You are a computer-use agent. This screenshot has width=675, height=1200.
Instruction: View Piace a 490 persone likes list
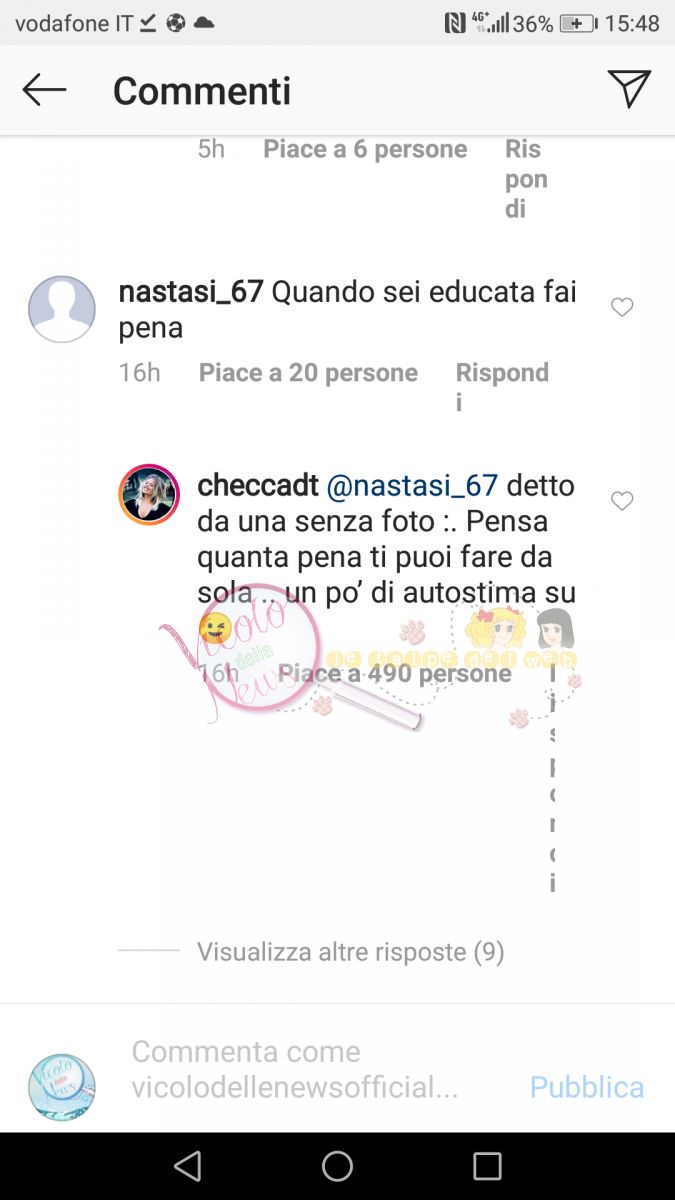coord(395,674)
